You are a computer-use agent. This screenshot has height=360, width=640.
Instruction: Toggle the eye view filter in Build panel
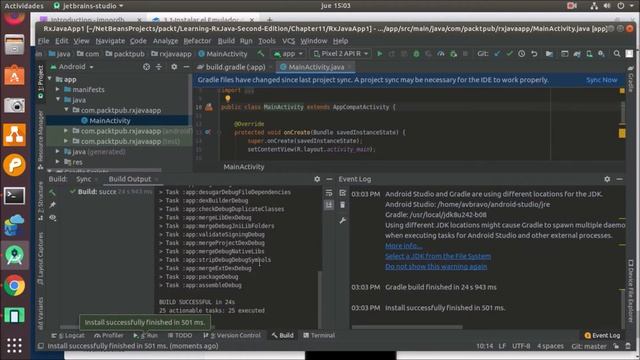(53, 218)
